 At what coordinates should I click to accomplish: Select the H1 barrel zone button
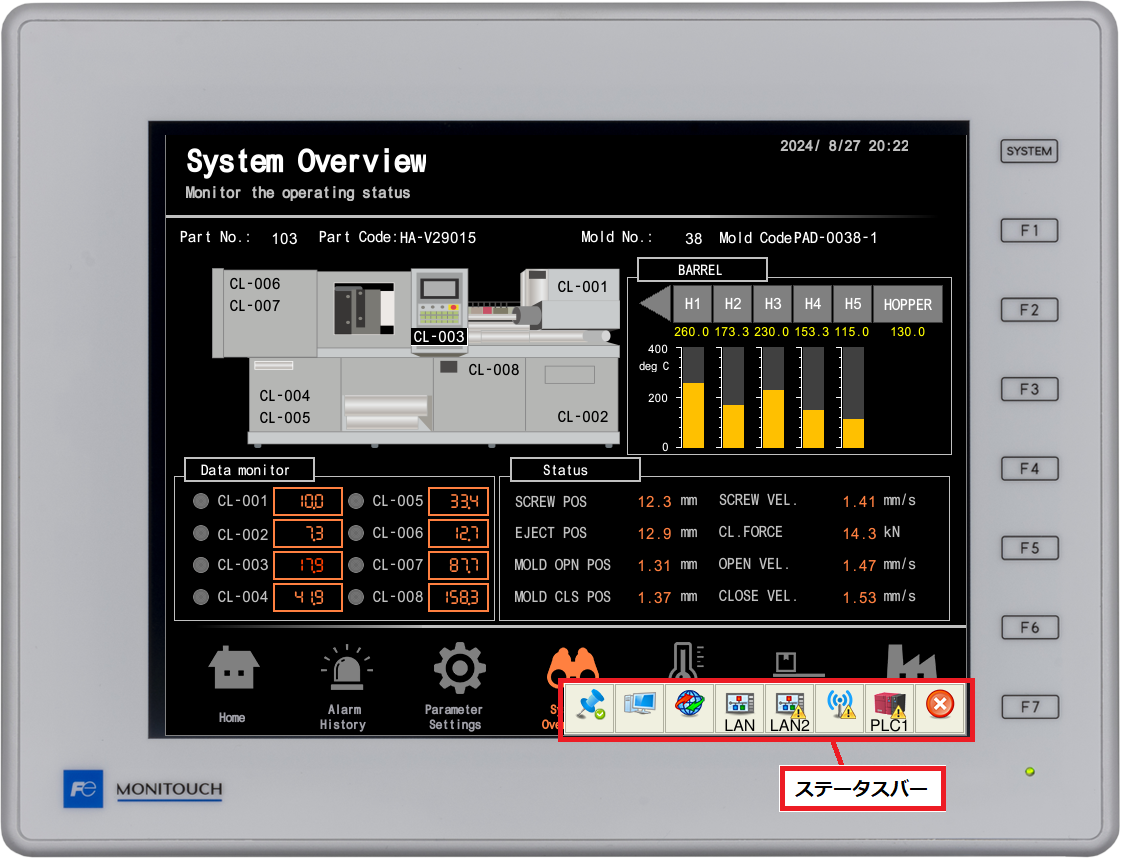692,304
